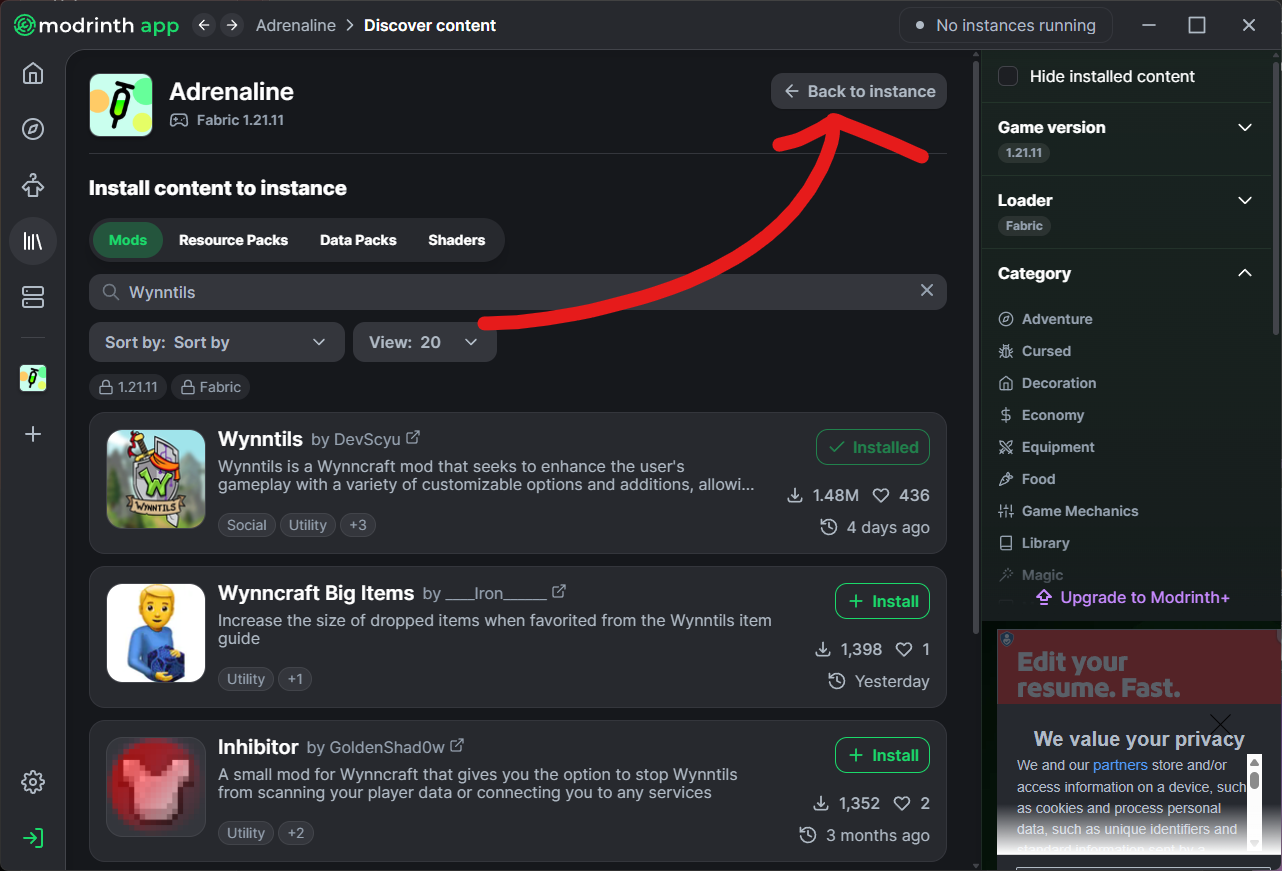Open the Wynncraft Big Items thumbnail
Image resolution: width=1282 pixels, height=871 pixels.
[156, 633]
